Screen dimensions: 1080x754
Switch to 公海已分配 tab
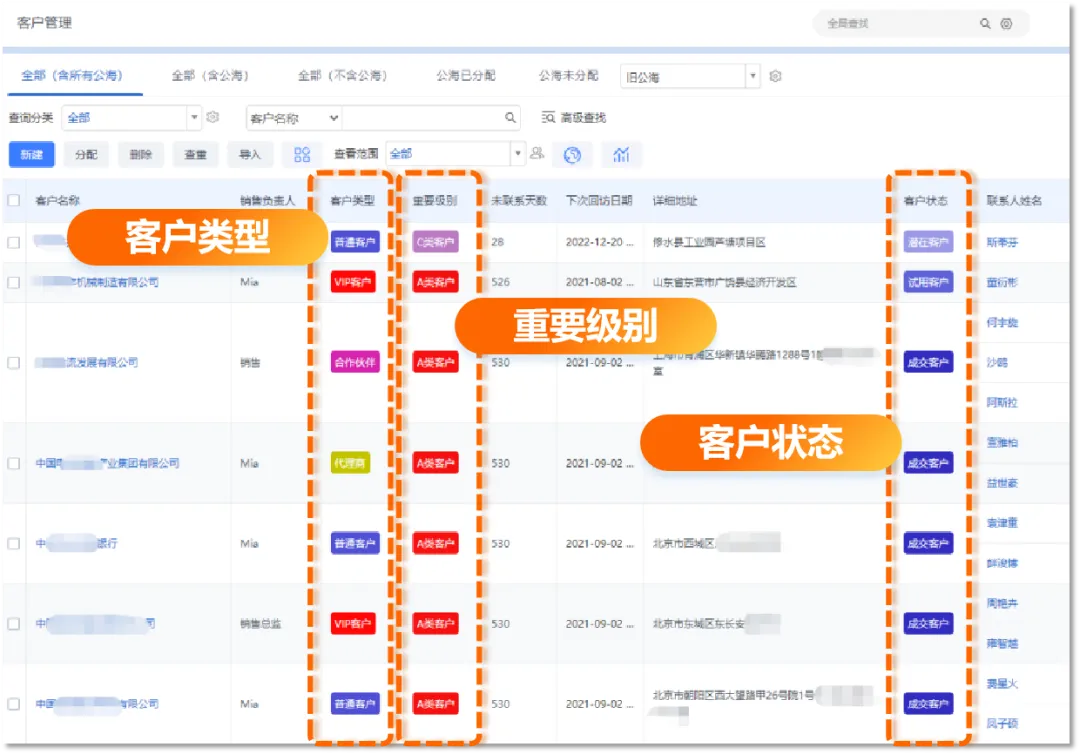[x=467, y=76]
